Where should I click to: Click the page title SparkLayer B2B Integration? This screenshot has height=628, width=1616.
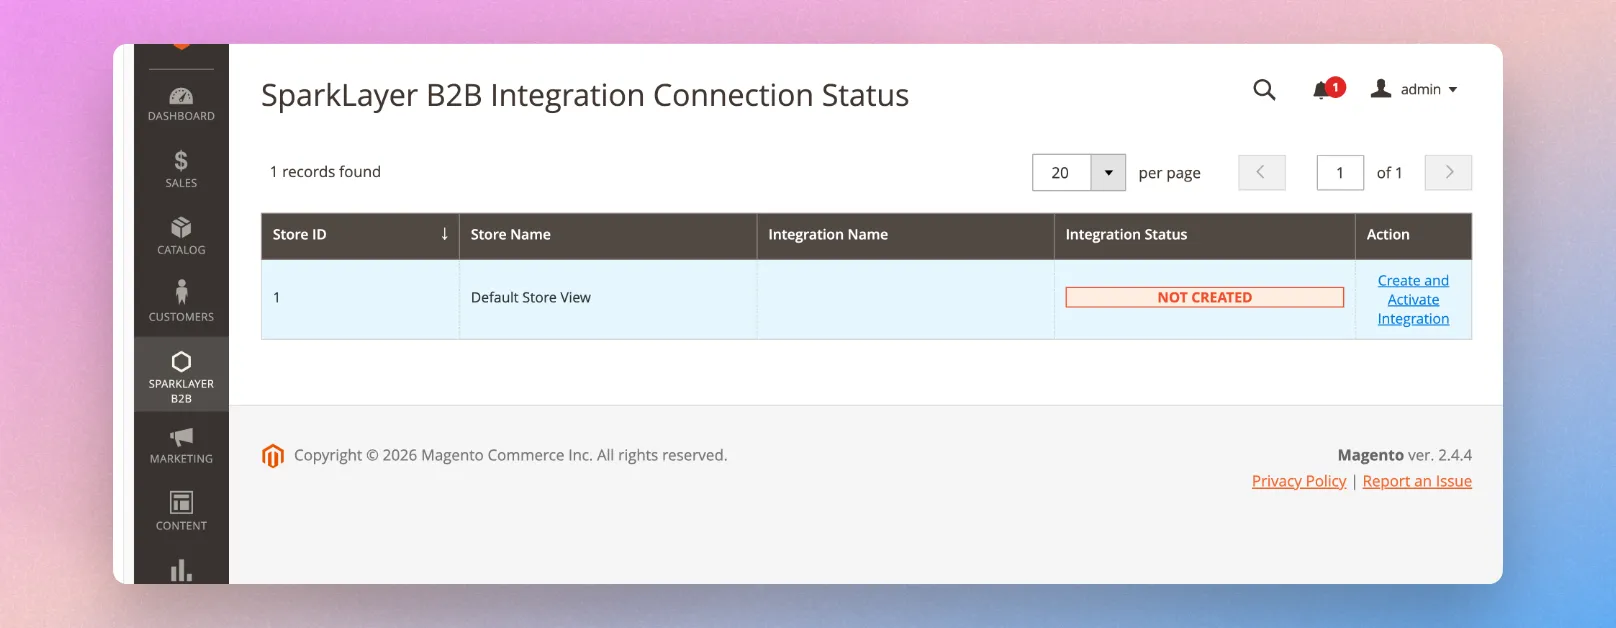coord(585,95)
